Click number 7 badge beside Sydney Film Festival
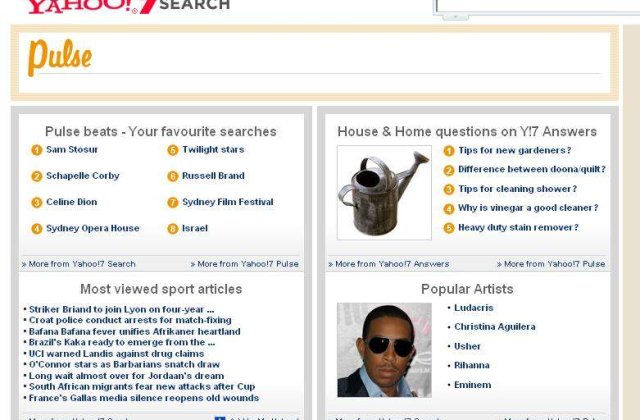Viewport: 640px width, 420px height. (173, 202)
